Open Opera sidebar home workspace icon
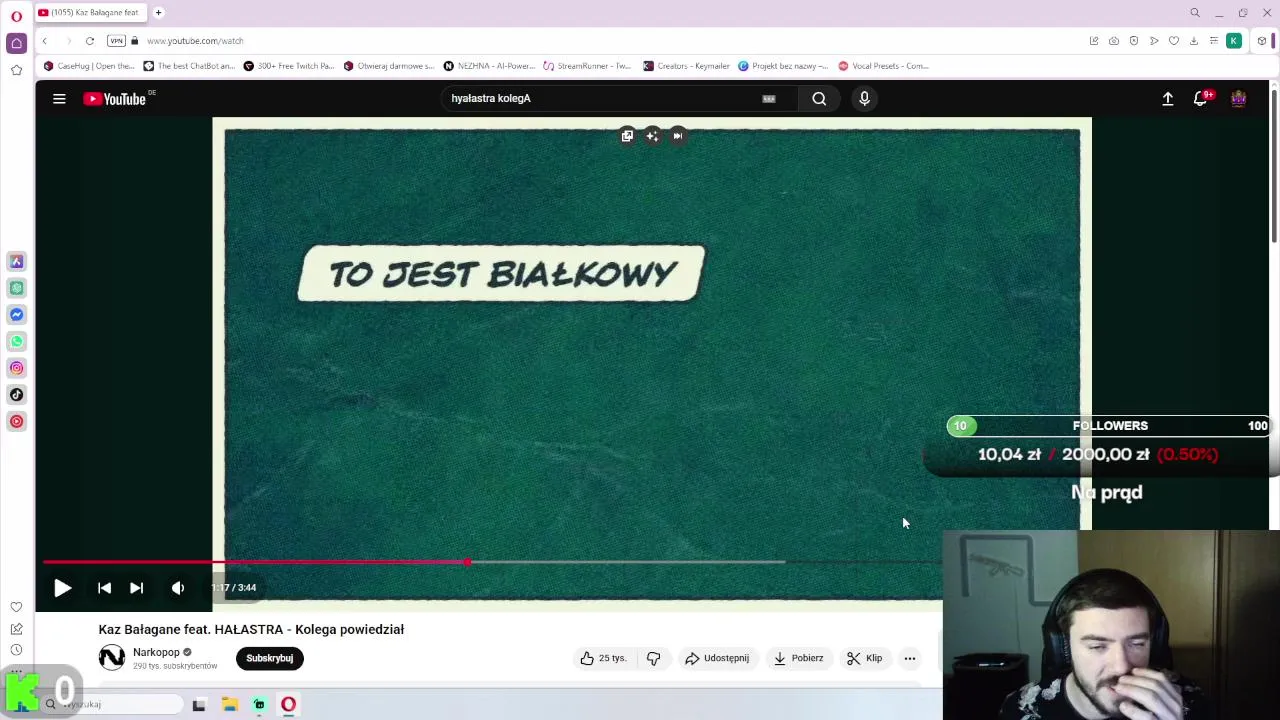1280x720 pixels. click(16, 43)
